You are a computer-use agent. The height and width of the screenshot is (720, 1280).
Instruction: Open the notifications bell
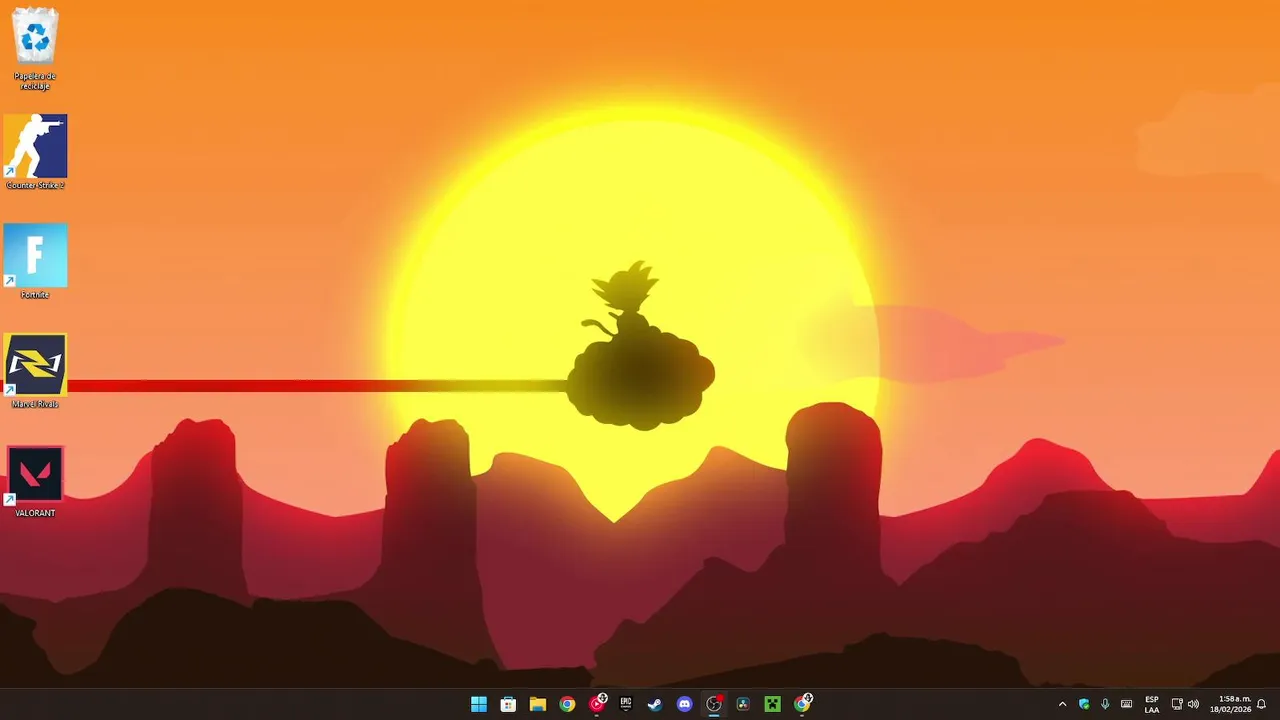click(1262, 704)
